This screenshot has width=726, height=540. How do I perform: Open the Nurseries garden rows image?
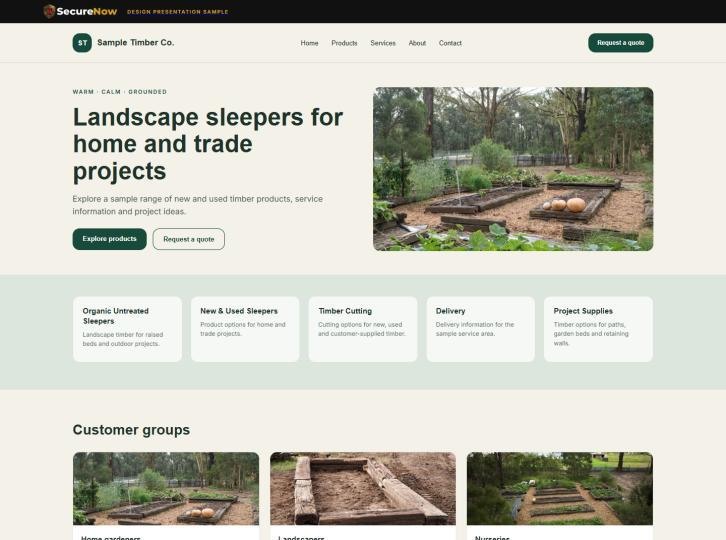pos(560,489)
